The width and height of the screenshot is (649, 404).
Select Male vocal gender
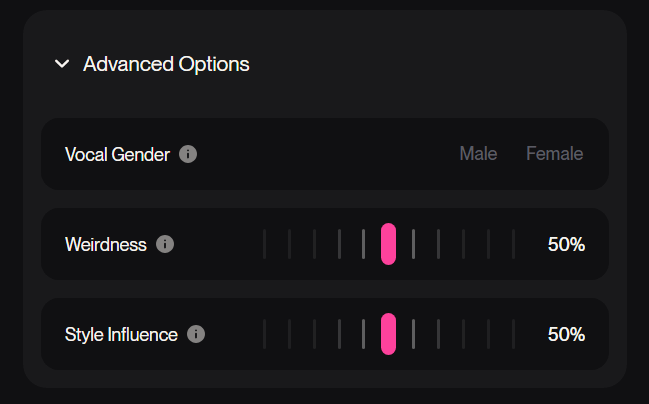(478, 154)
